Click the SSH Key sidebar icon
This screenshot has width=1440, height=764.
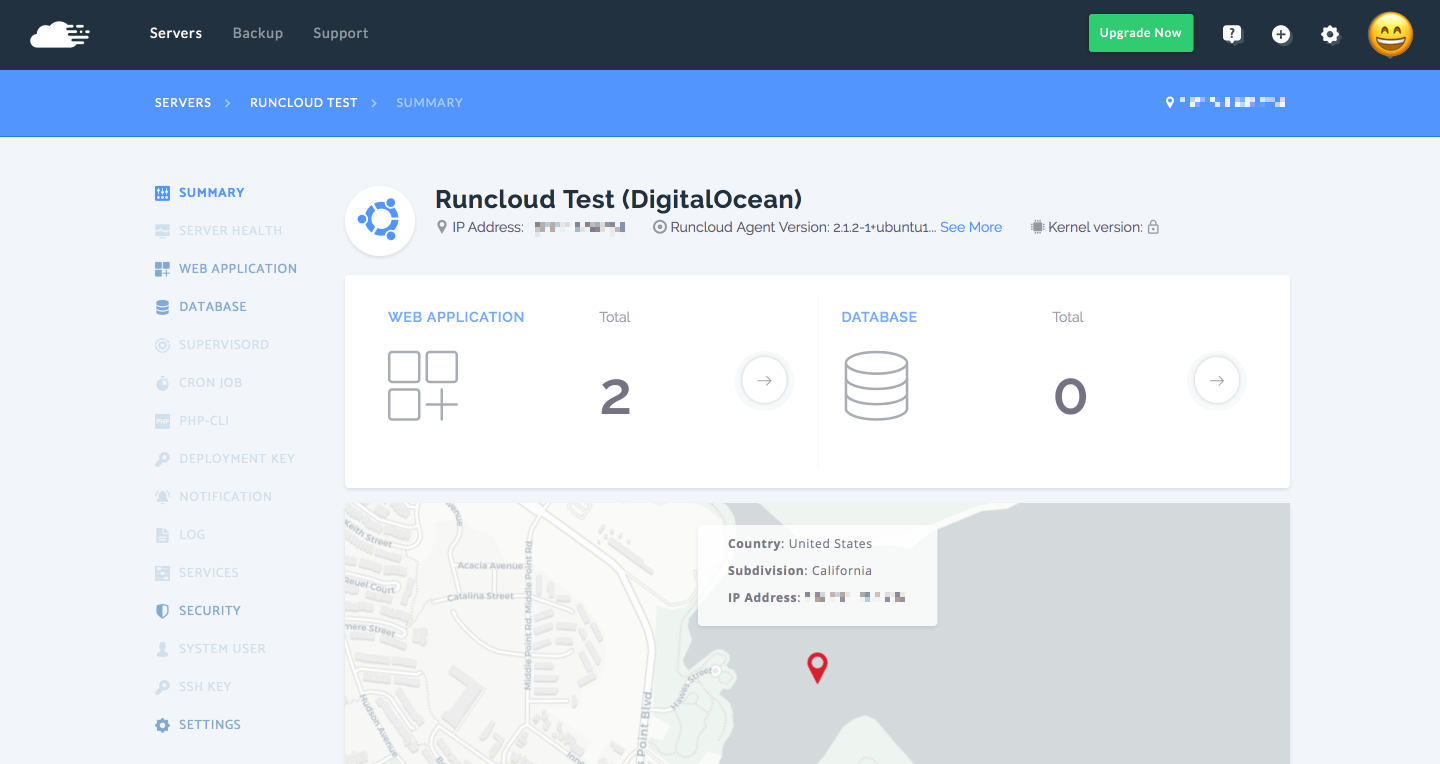click(x=162, y=687)
